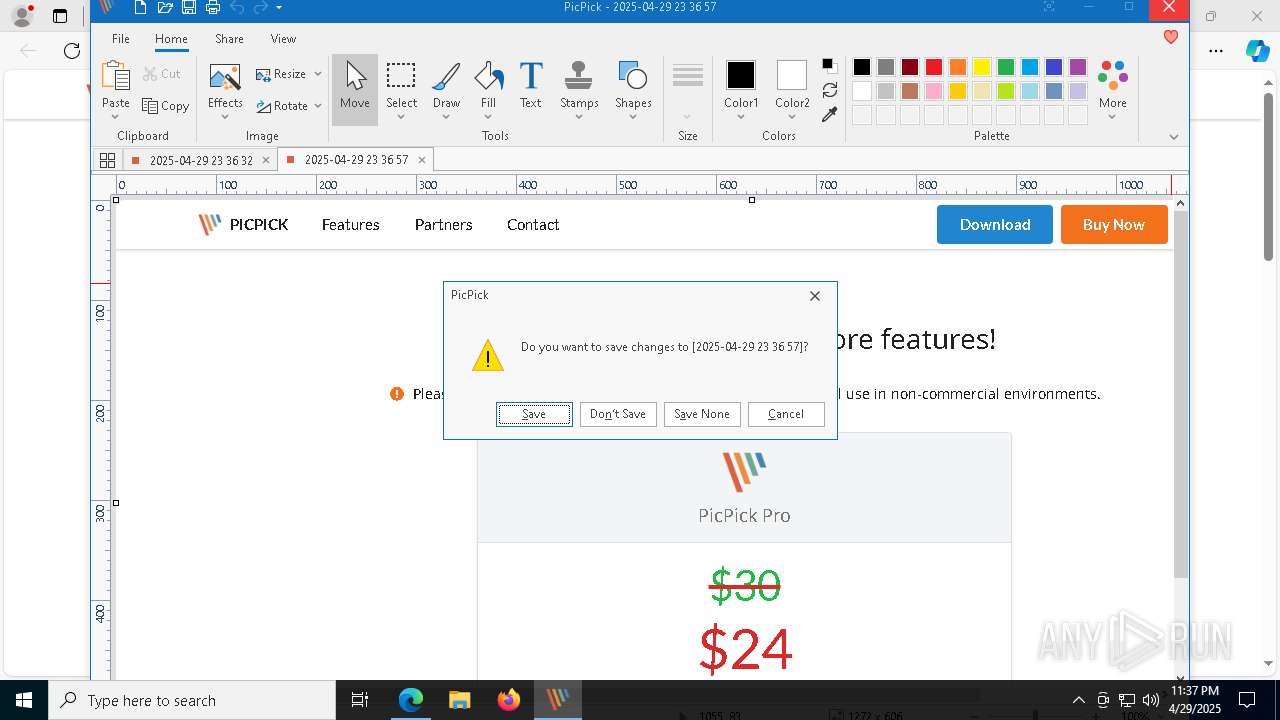Viewport: 1280px width, 720px height.
Task: Click the taskbar search box
Action: tap(192, 700)
